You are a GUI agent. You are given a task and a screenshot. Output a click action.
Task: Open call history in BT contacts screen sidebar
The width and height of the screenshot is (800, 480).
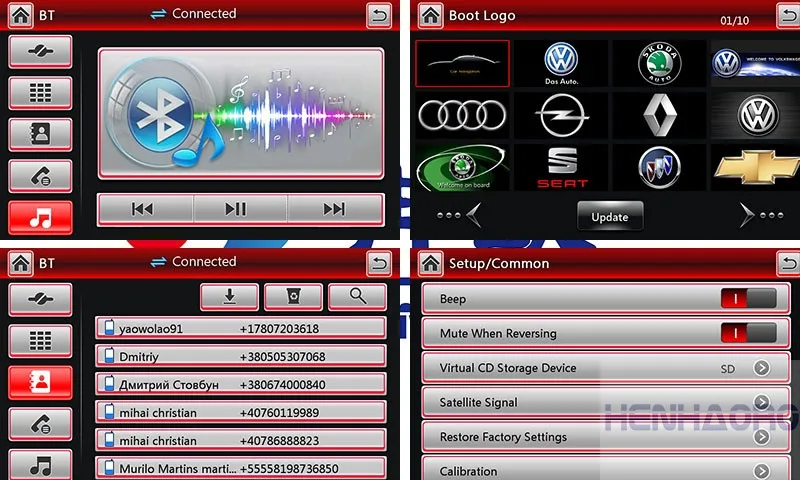click(x=40, y=424)
